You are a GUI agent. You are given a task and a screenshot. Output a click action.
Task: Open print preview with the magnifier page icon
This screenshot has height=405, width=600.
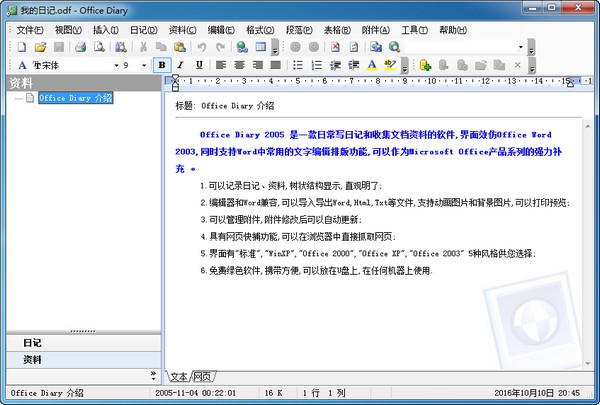tap(99, 47)
